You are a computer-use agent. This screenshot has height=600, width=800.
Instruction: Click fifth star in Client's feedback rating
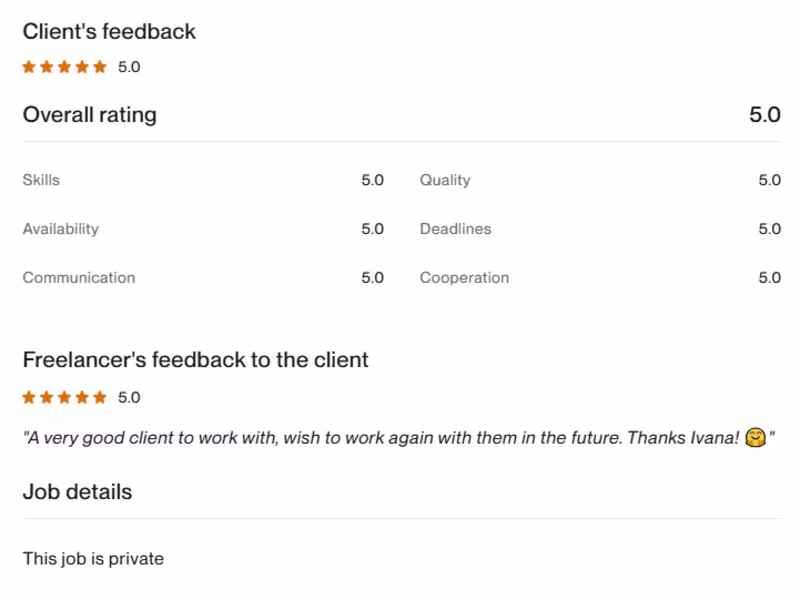(x=99, y=68)
